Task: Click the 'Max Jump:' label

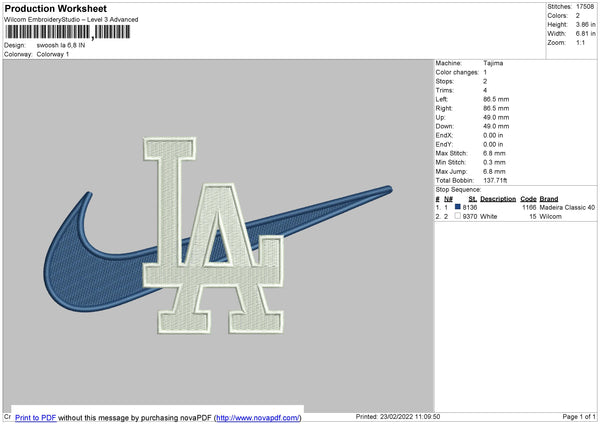Action: (451, 171)
